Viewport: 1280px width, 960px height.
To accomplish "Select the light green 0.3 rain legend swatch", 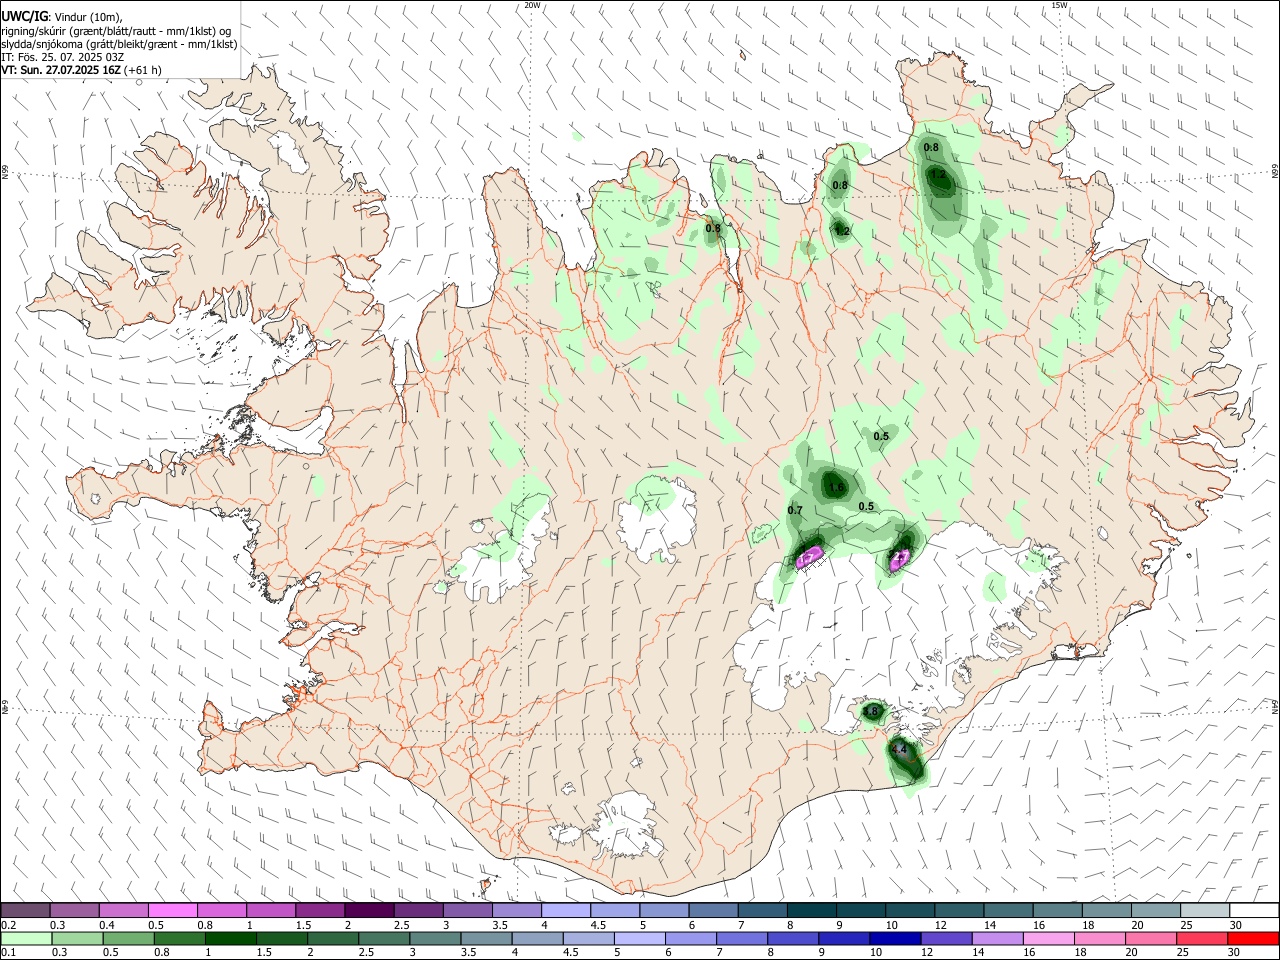I will click(x=78, y=938).
